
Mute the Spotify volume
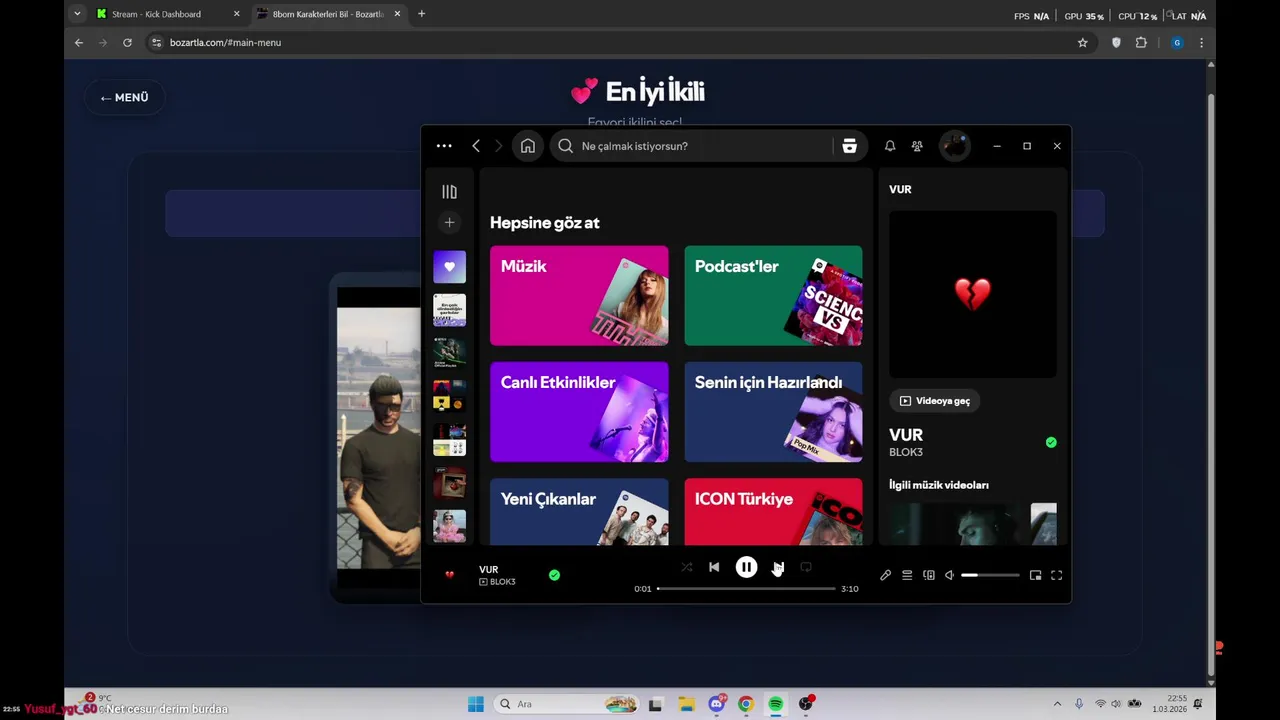(x=950, y=575)
